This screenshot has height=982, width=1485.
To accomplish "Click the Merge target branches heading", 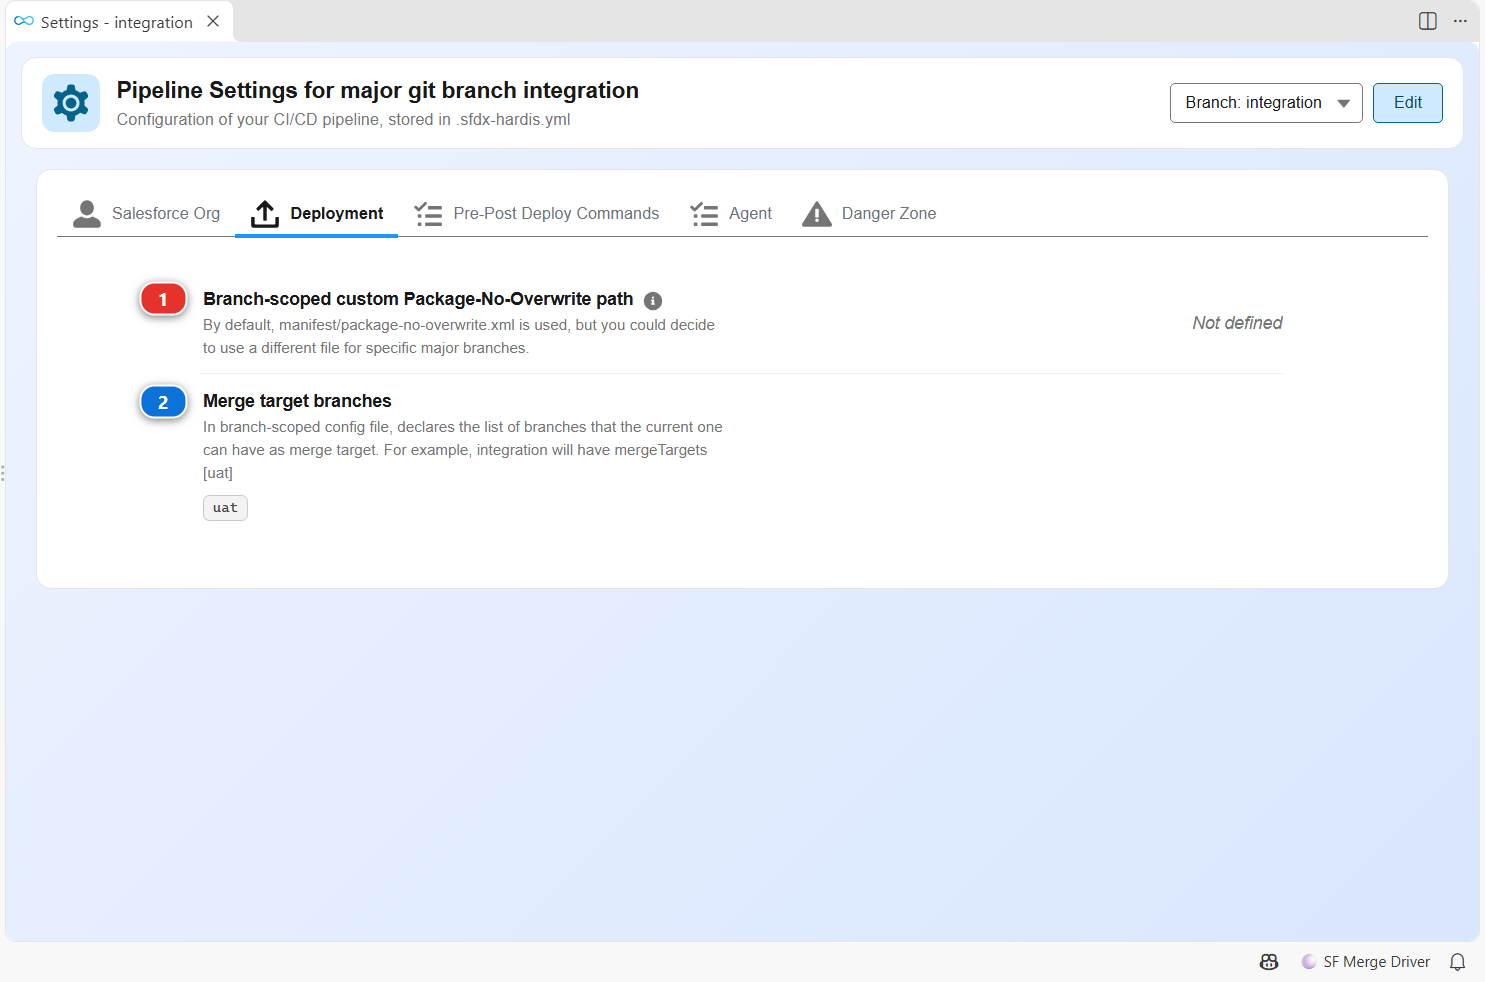I will coord(297,401).
